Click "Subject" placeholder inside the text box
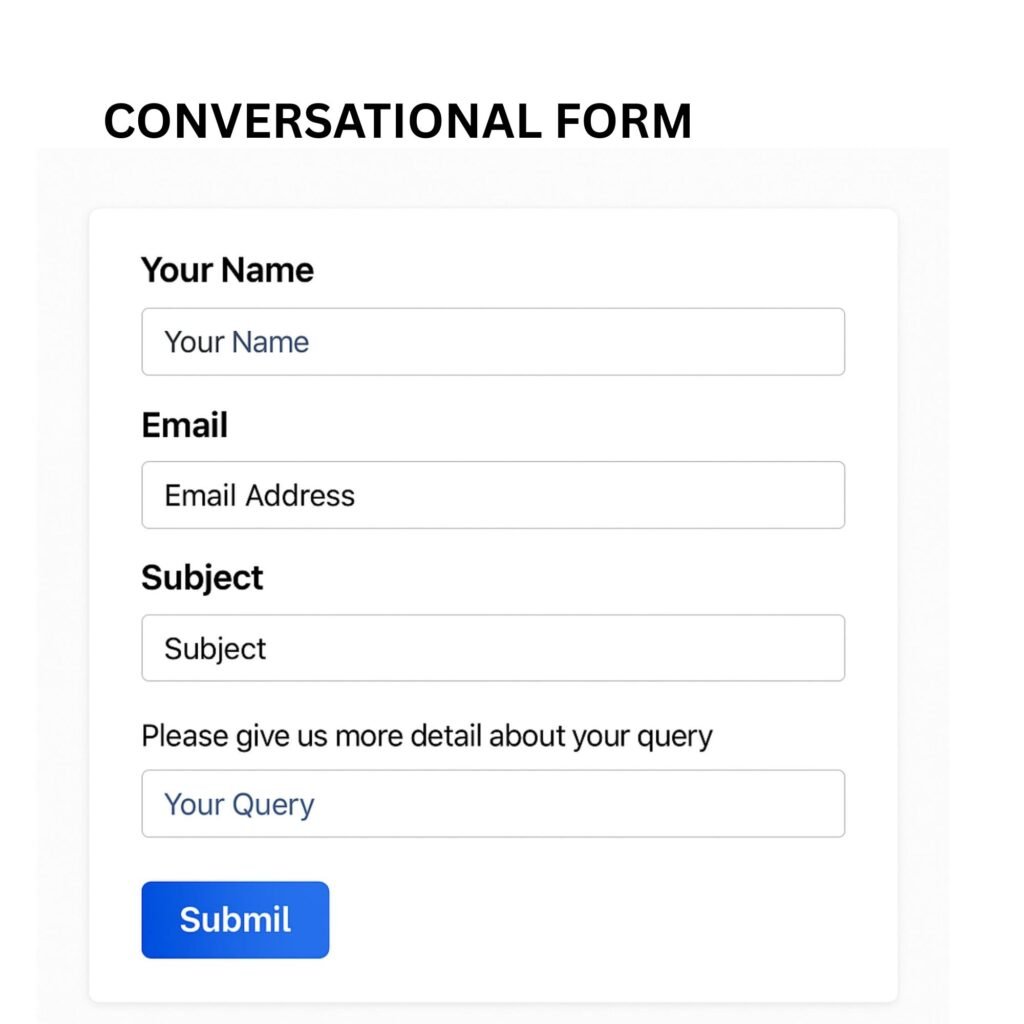This screenshot has width=1024, height=1024. click(215, 649)
